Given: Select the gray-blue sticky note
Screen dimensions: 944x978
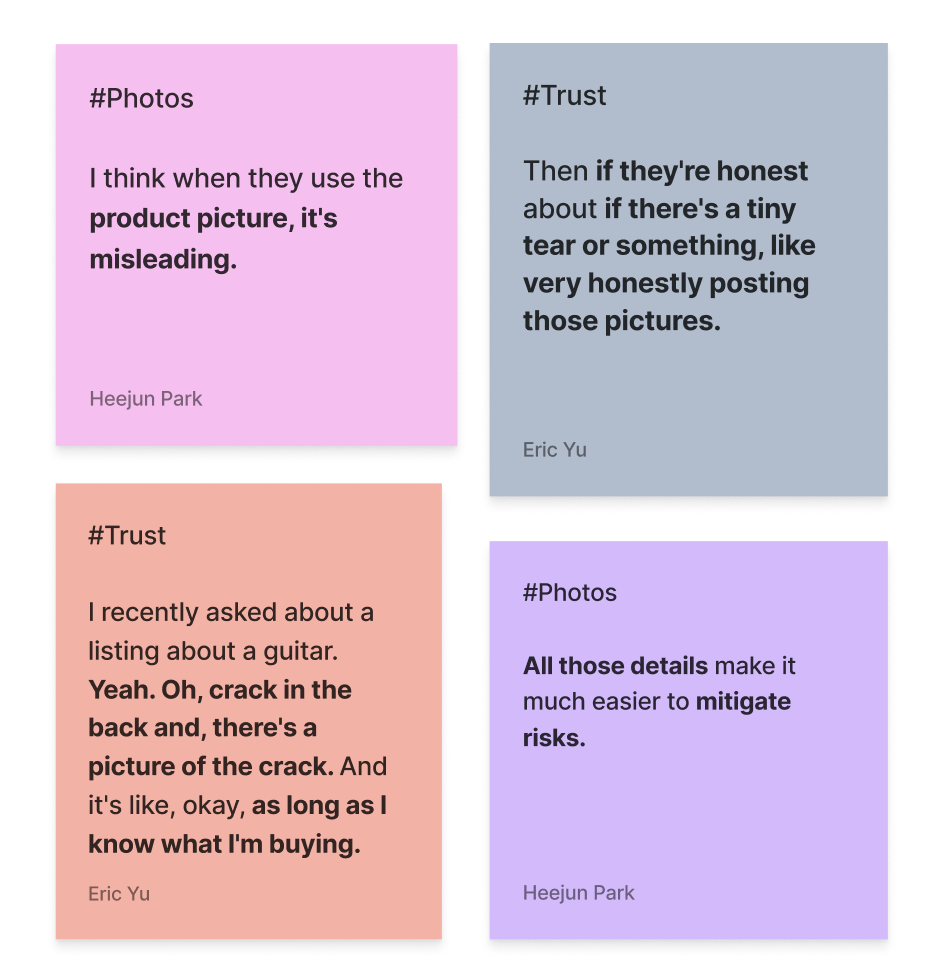Looking at the screenshot, I should (x=689, y=269).
